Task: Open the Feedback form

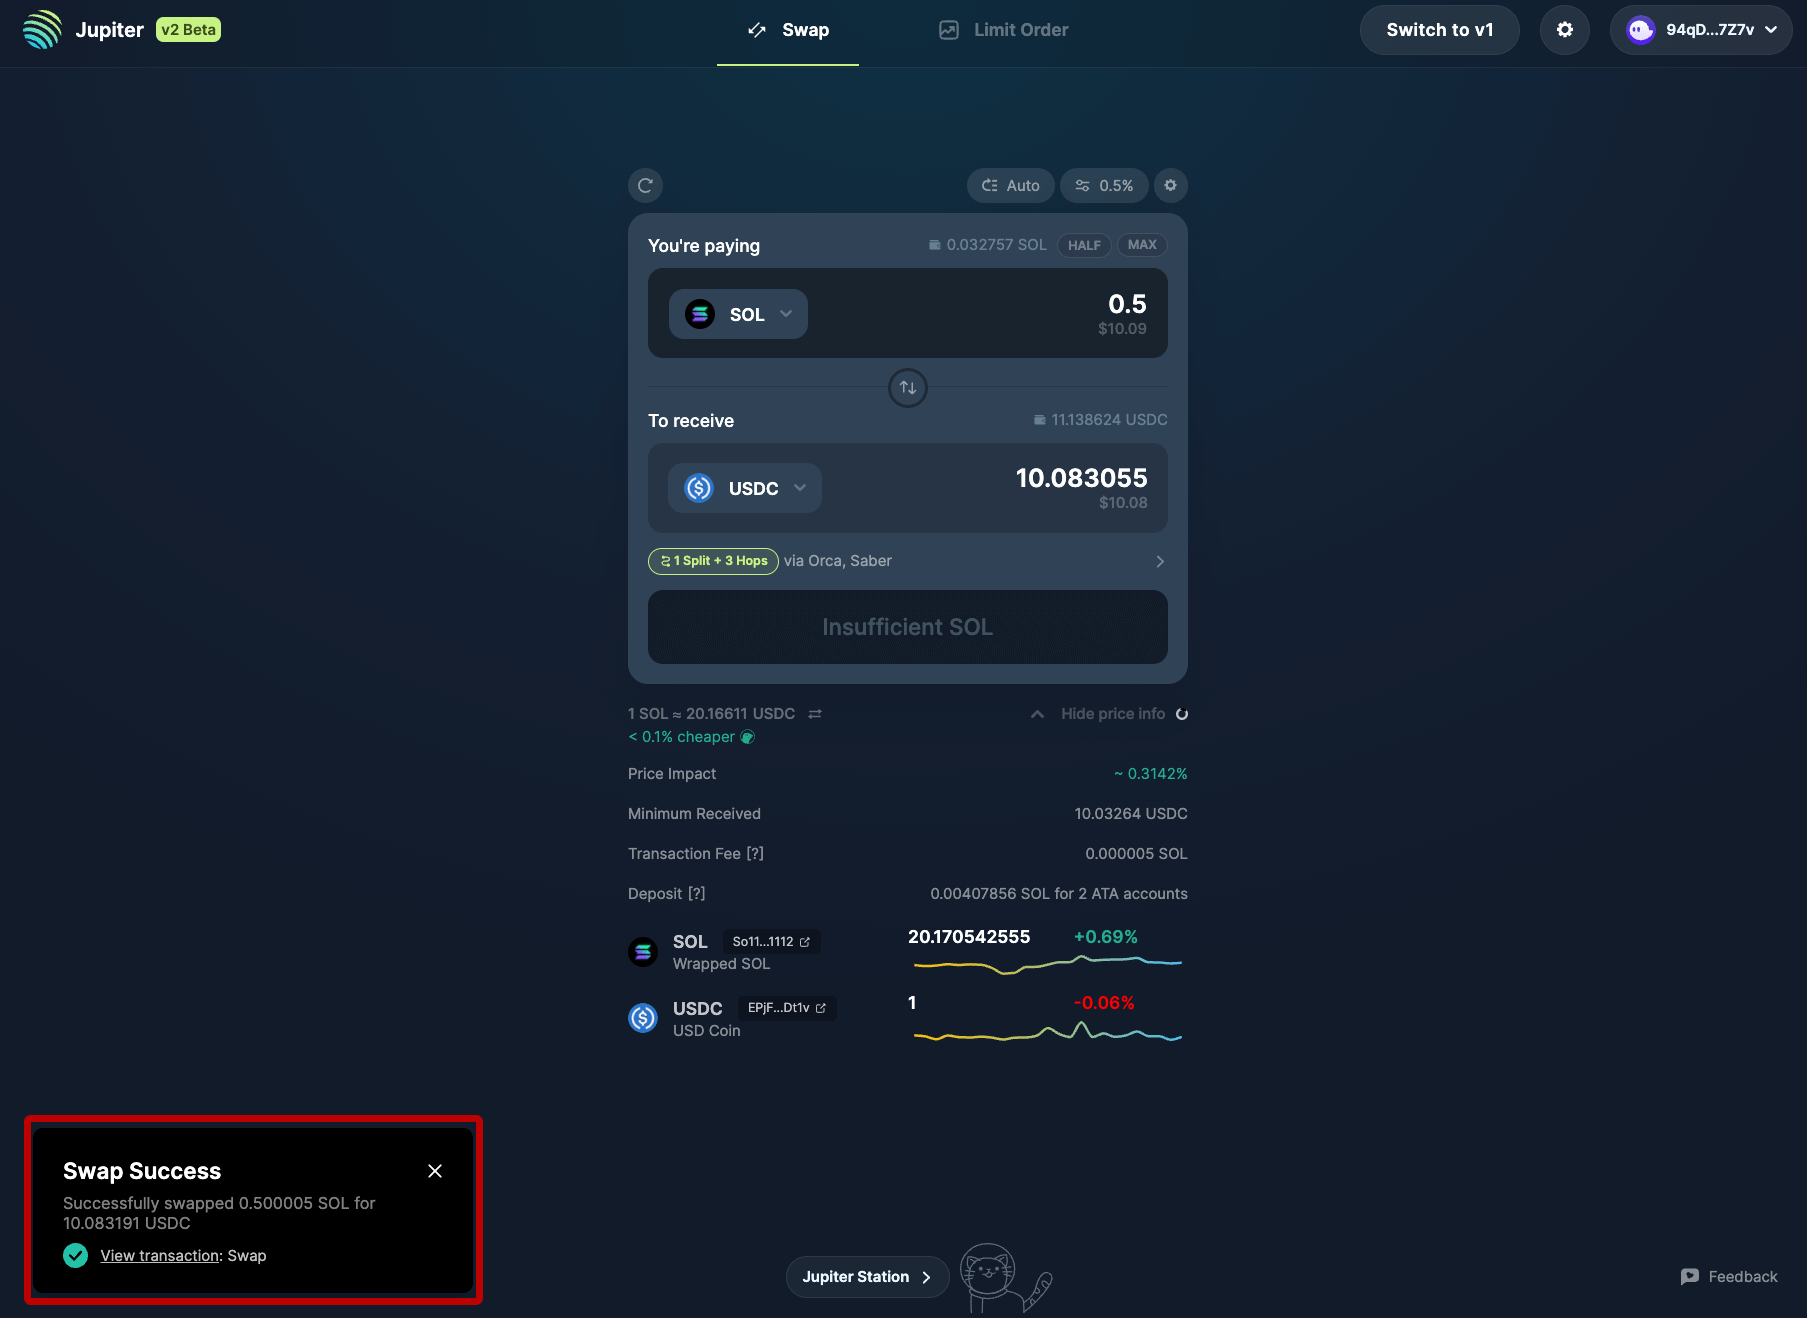Action: [1729, 1277]
